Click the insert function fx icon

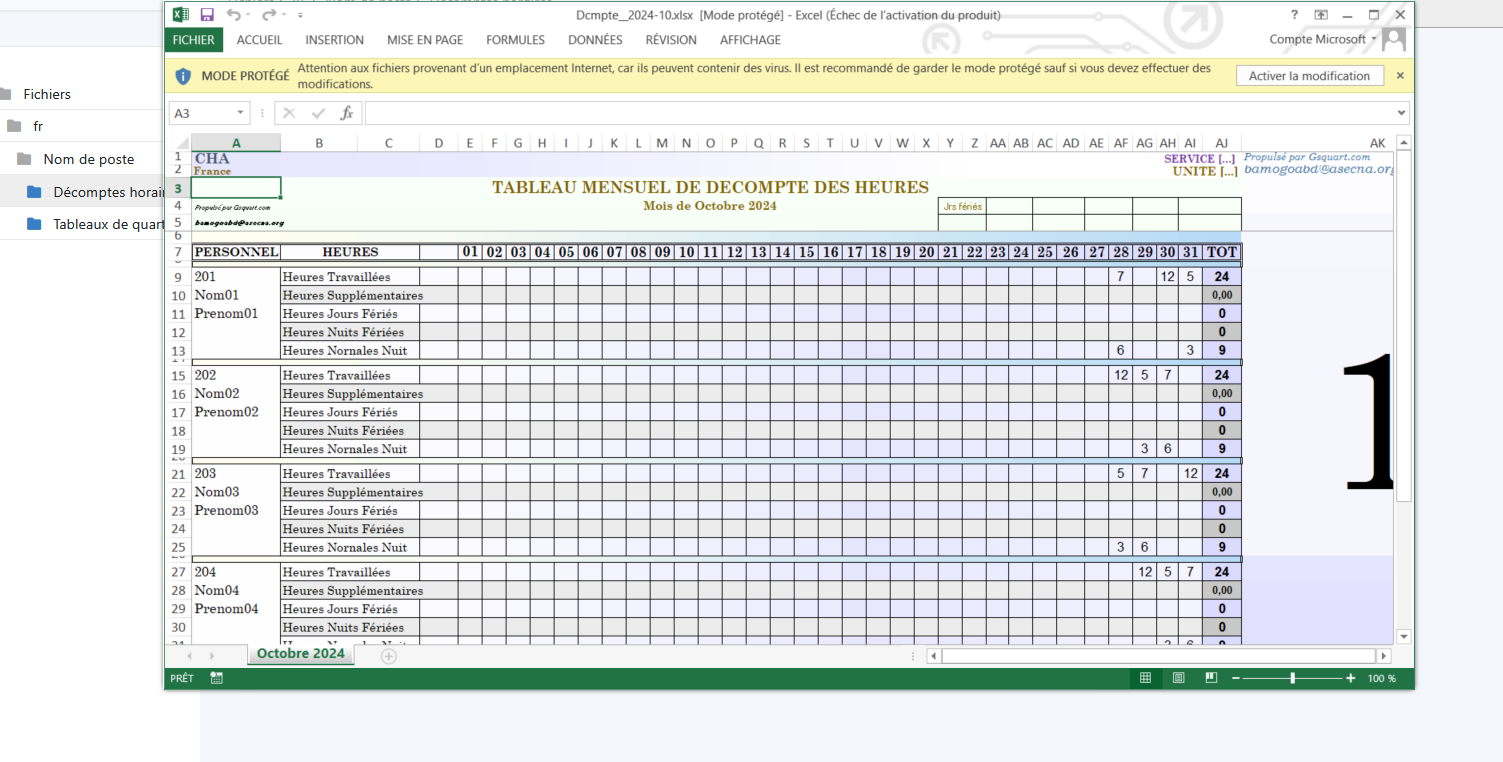(x=347, y=113)
